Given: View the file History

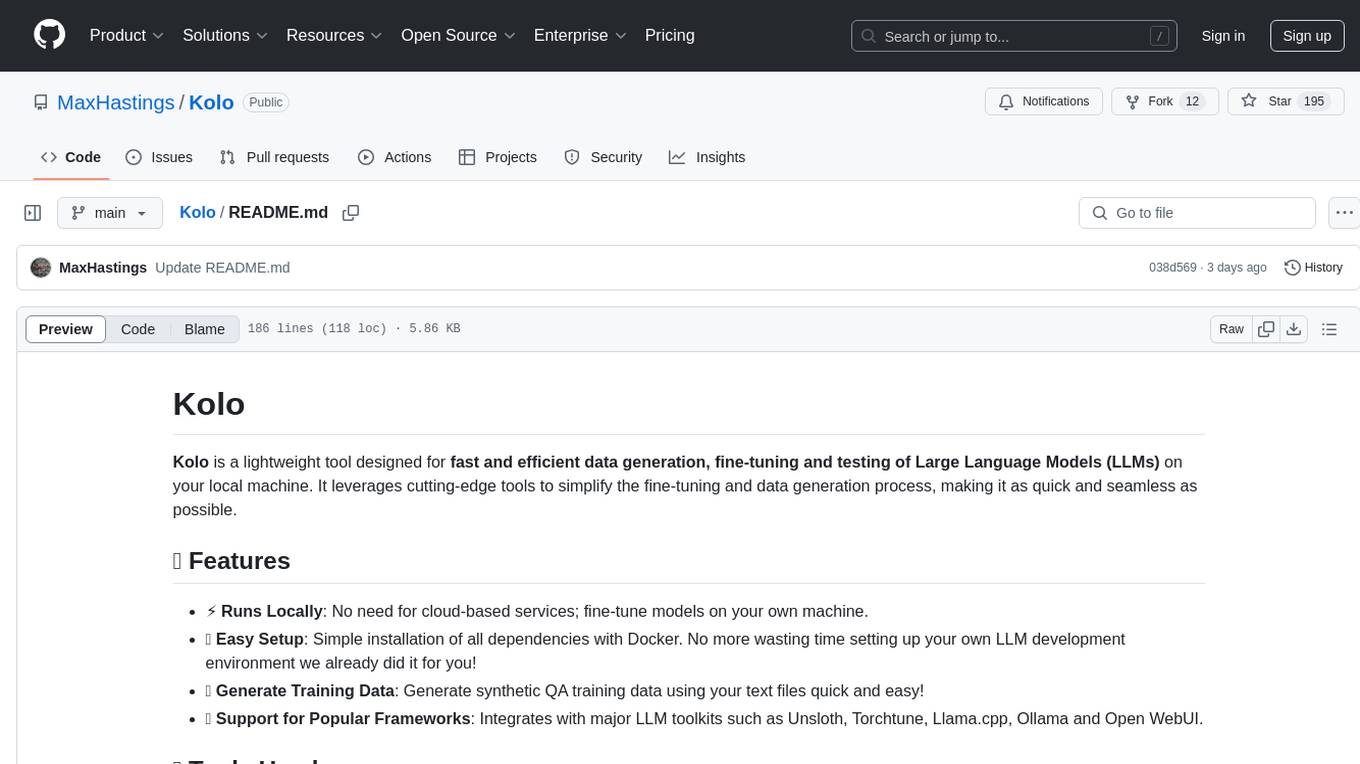Looking at the screenshot, I should [x=1313, y=267].
